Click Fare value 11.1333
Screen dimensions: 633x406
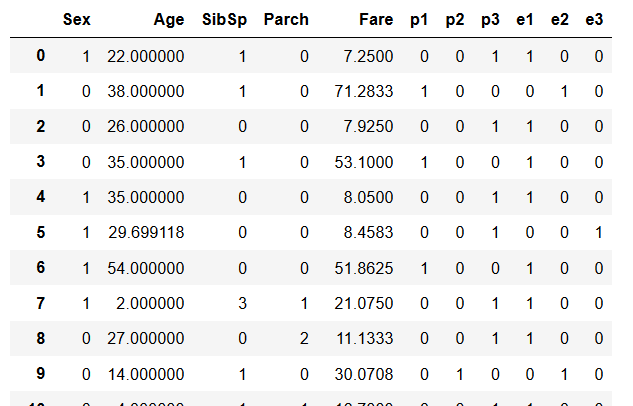click(x=365, y=338)
